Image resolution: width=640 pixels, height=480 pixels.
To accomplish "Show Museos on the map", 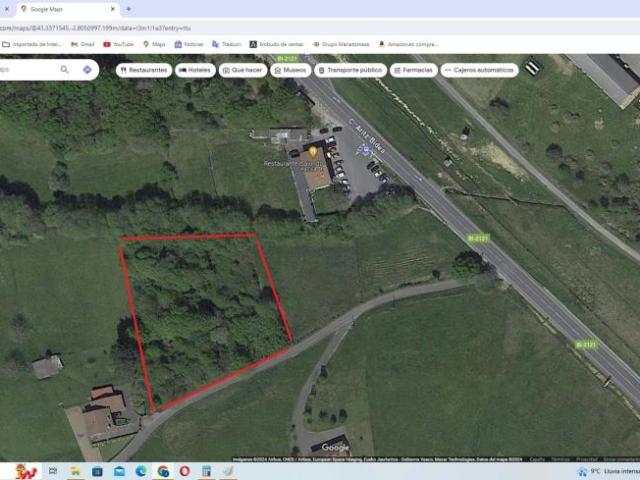I will pyautogui.click(x=291, y=70).
